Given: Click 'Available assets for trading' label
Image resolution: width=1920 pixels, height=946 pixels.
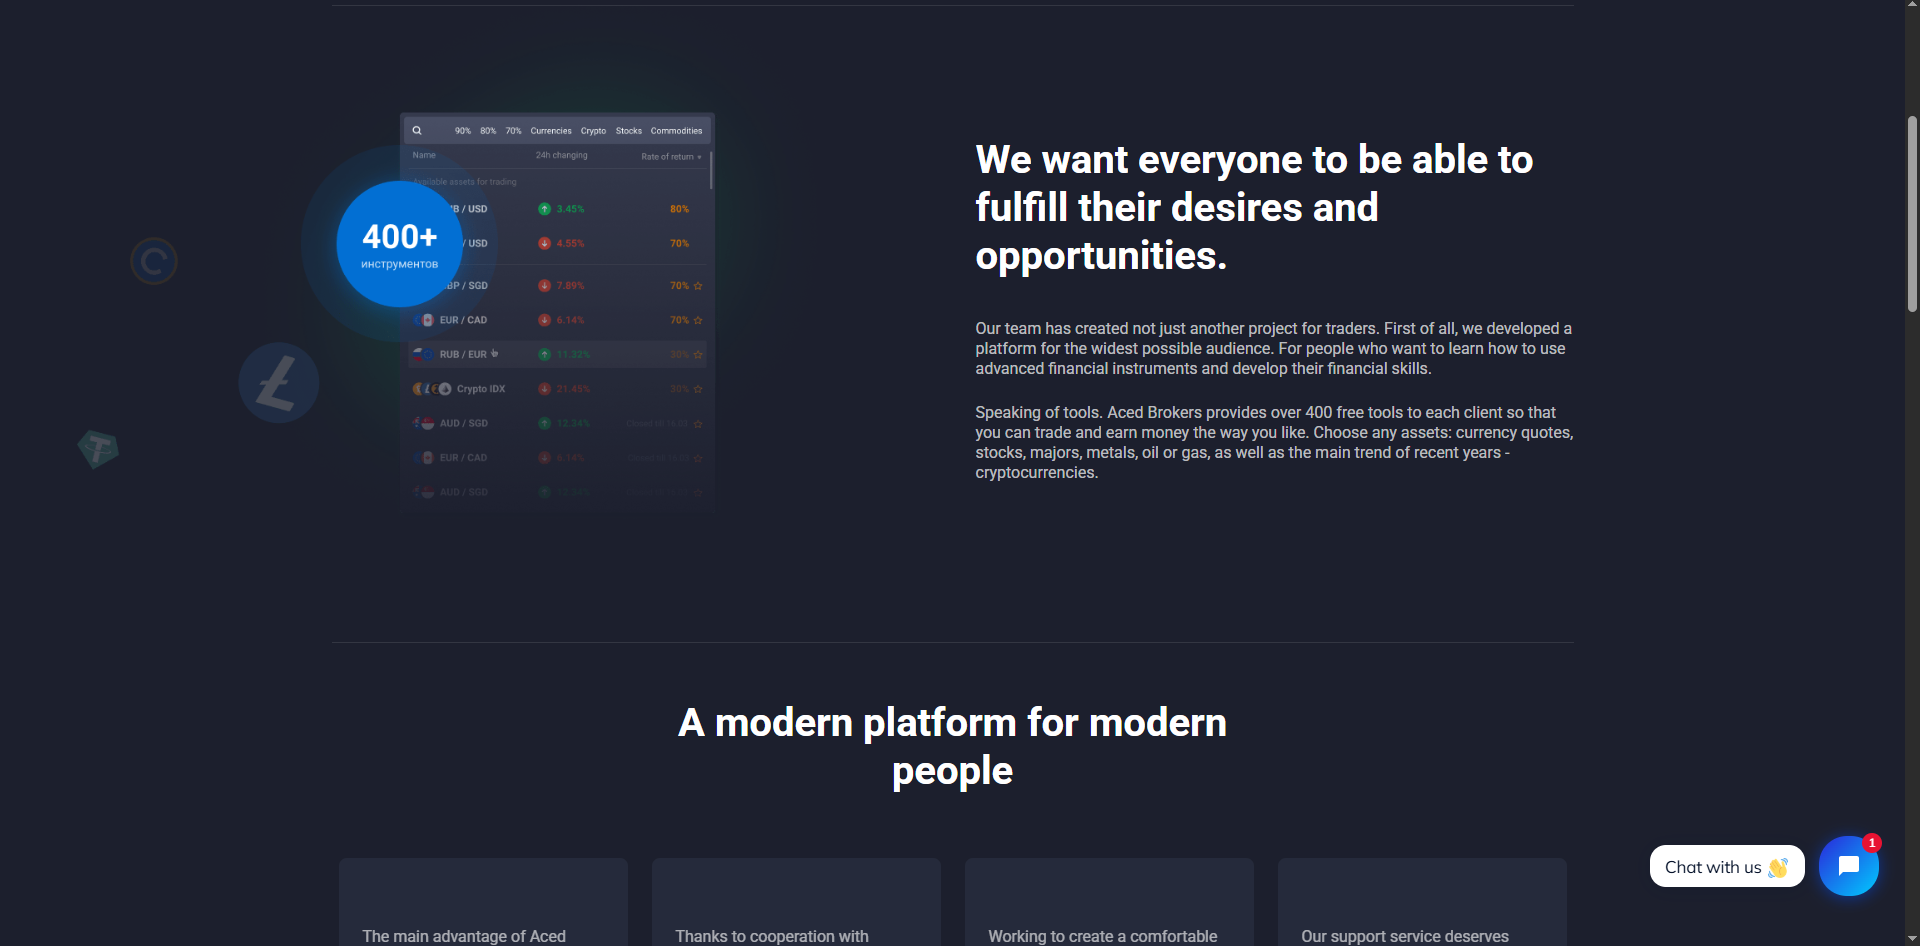Looking at the screenshot, I should [465, 182].
